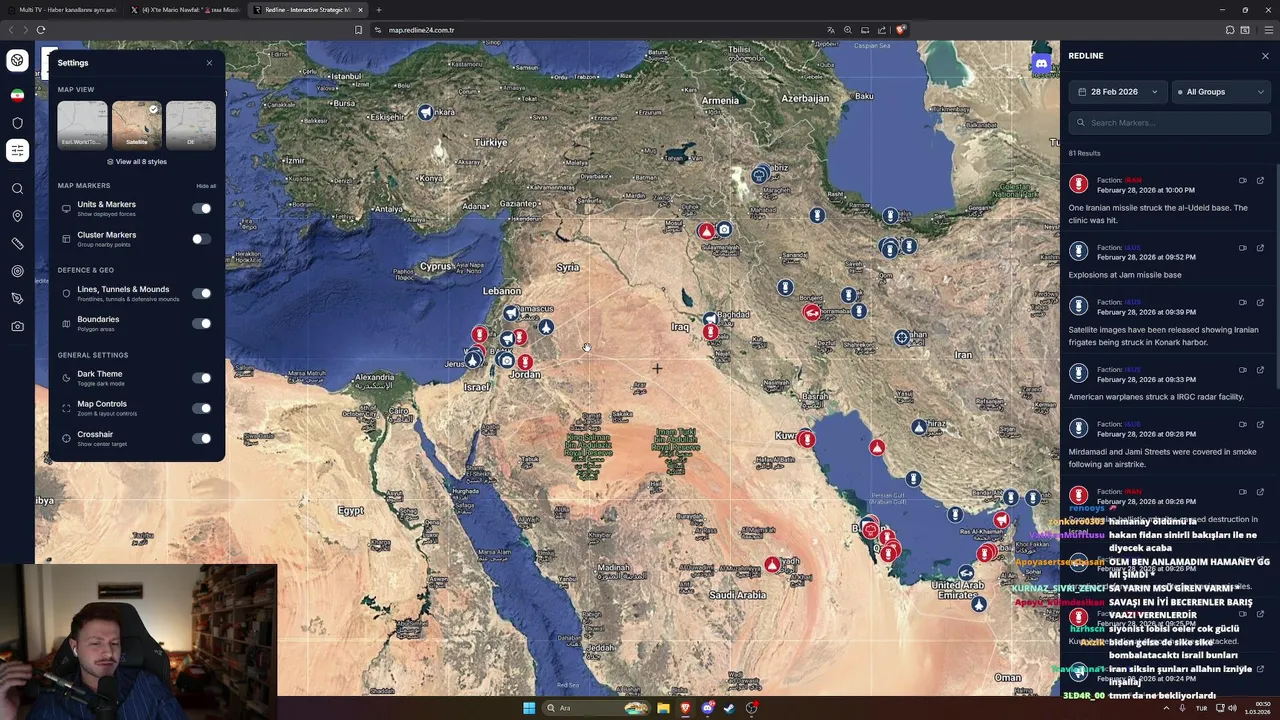Open the All Groups filter dropdown
Viewport: 1280px width, 720px height.
pyautogui.click(x=1222, y=92)
